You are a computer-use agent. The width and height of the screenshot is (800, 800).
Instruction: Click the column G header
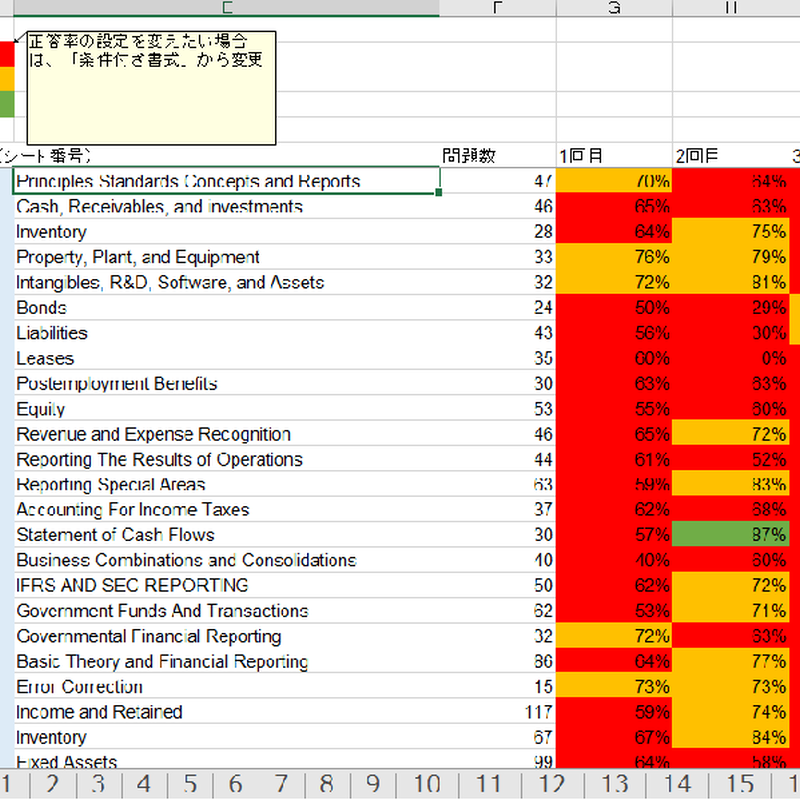click(613, 8)
